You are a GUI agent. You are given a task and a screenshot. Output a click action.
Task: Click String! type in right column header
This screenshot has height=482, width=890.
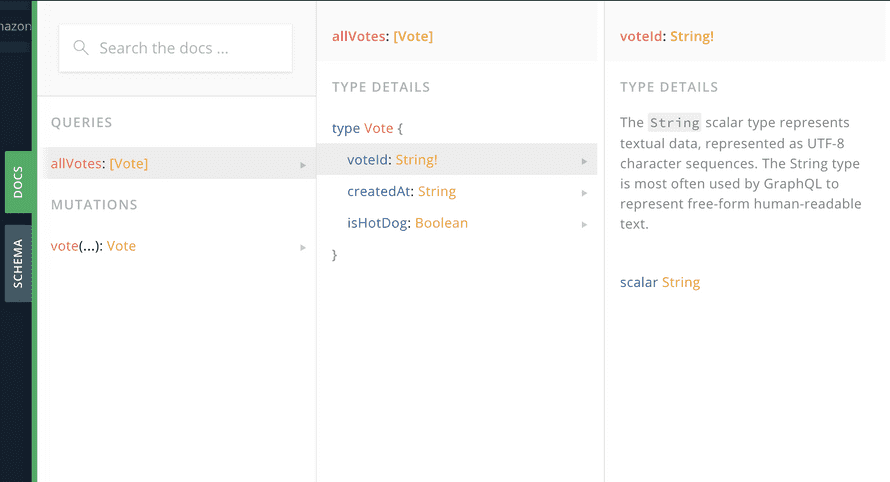pyautogui.click(x=692, y=37)
